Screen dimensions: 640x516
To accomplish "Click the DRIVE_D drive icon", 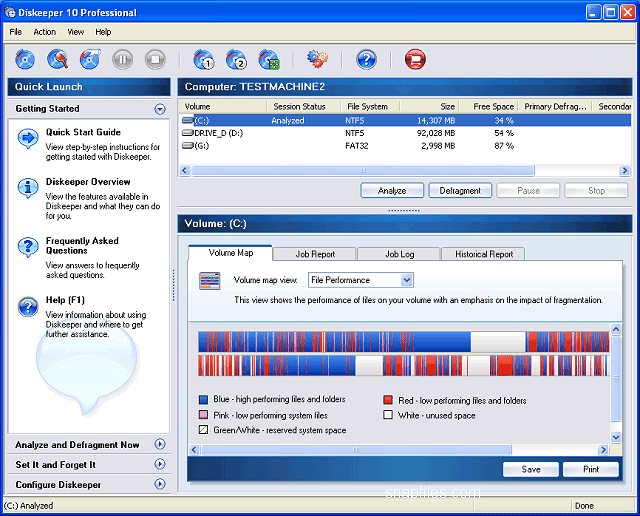I will [188, 133].
